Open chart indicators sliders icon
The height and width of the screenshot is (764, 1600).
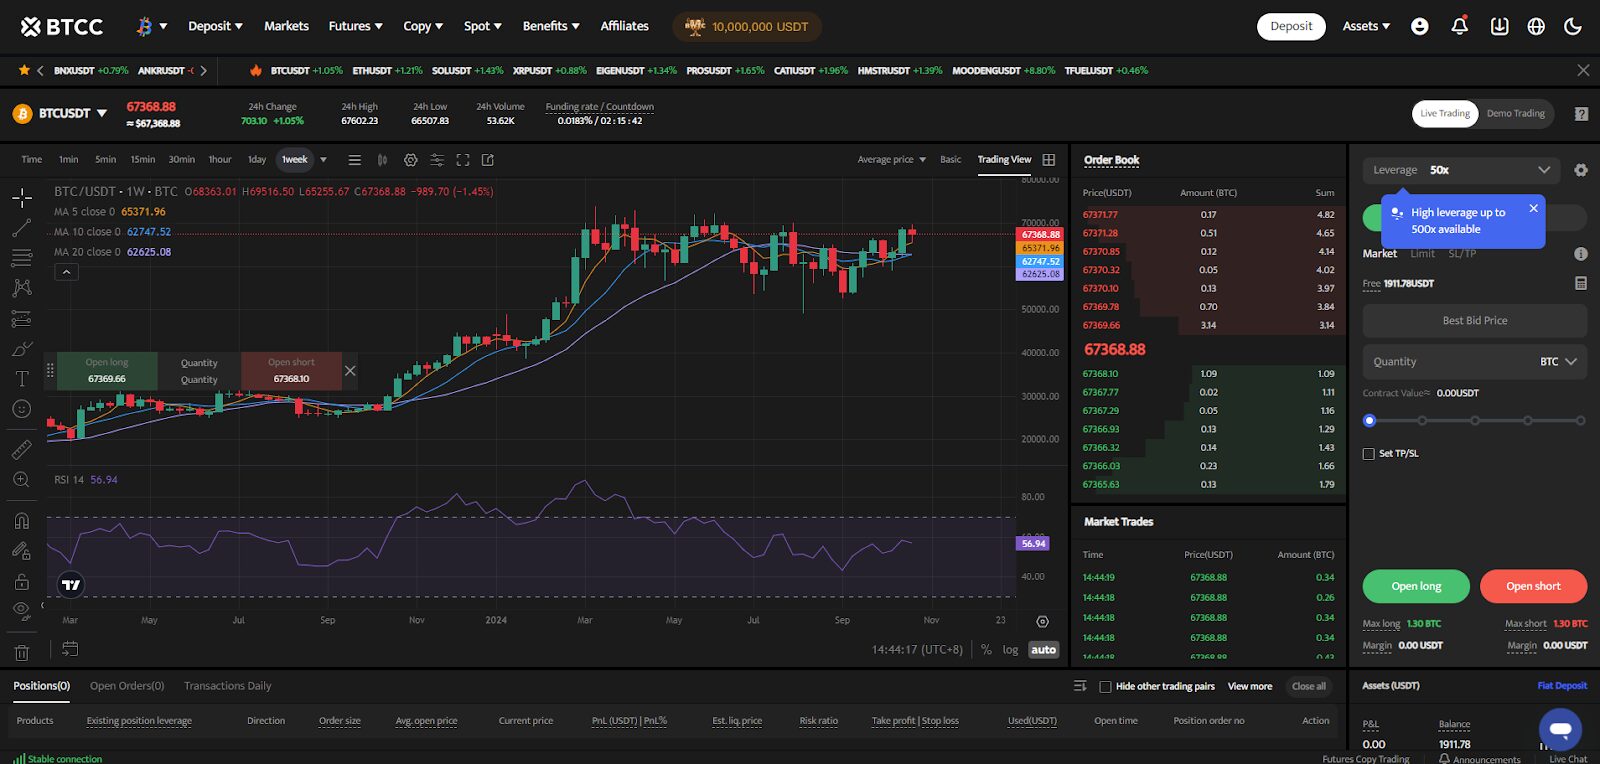437,160
